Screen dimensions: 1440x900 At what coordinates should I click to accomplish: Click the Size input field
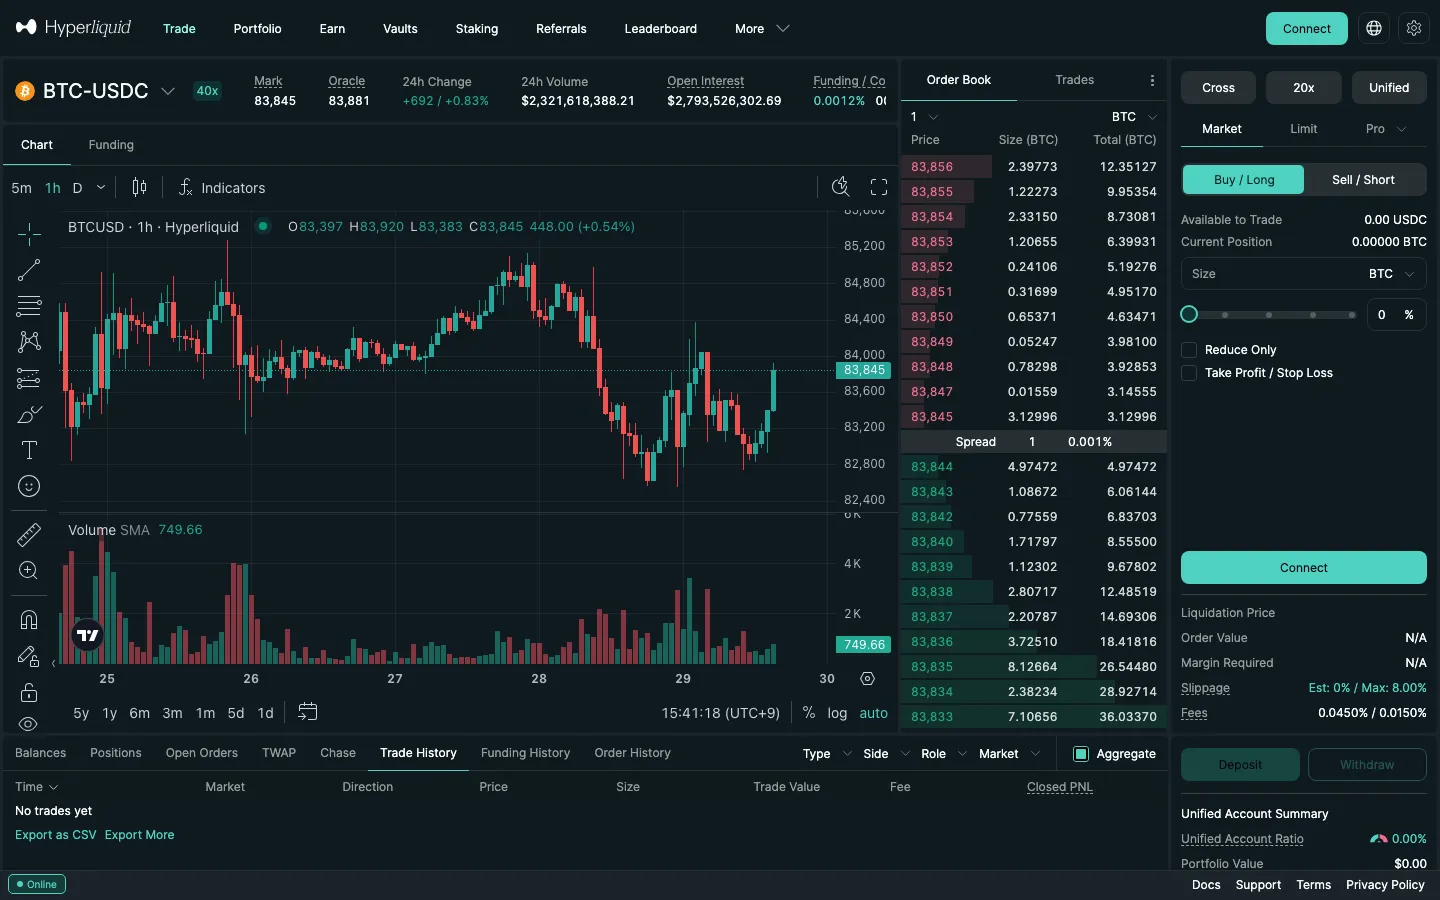(1303, 274)
